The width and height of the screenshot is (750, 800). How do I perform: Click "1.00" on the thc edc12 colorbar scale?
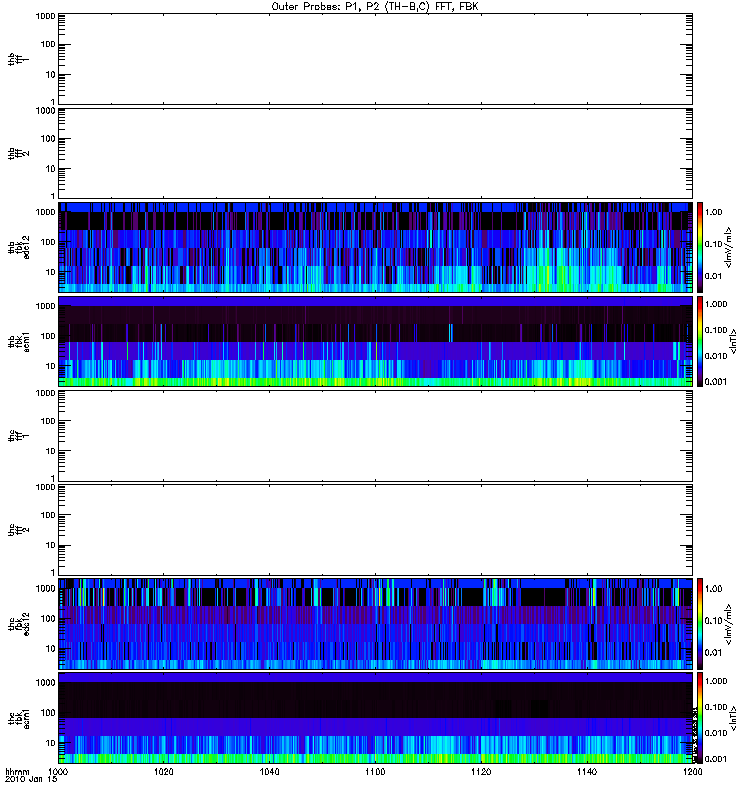(714, 589)
